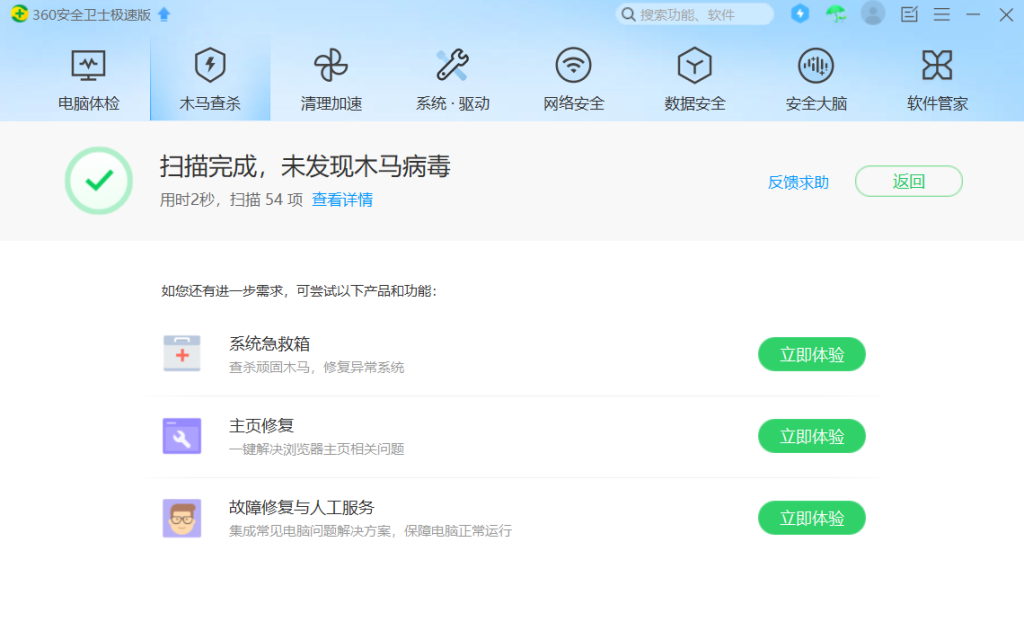Click the feedback note icon near minimize
The width and height of the screenshot is (1024, 640).
(x=909, y=14)
